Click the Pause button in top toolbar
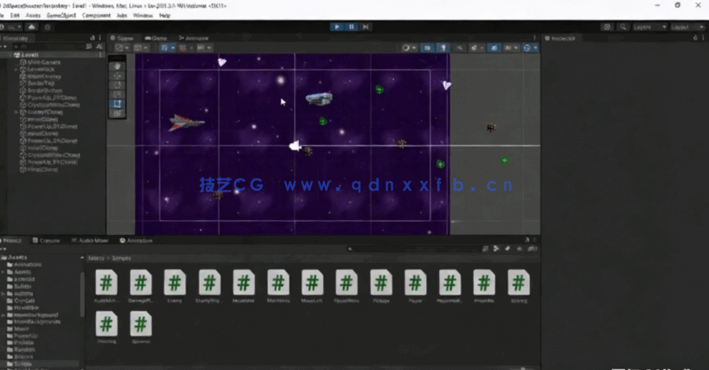The width and height of the screenshot is (709, 370). pyautogui.click(x=351, y=27)
